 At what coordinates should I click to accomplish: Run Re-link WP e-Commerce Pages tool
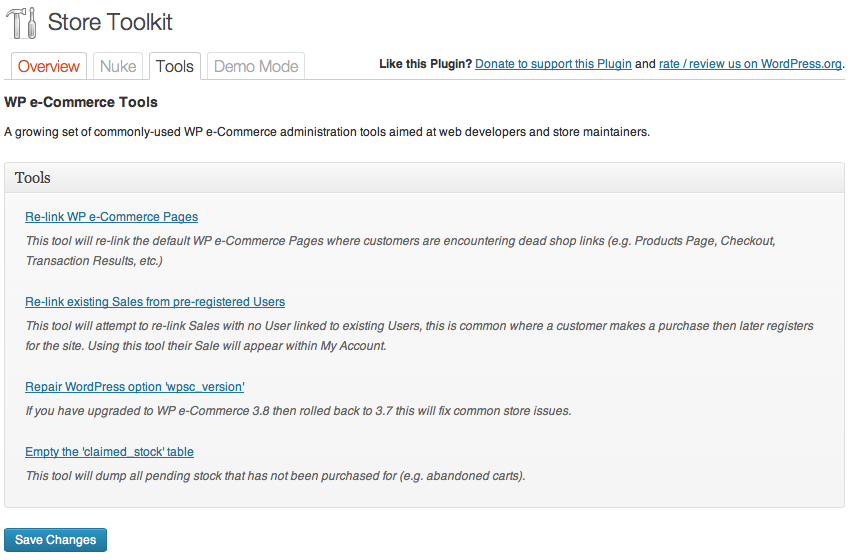pyautogui.click(x=111, y=217)
